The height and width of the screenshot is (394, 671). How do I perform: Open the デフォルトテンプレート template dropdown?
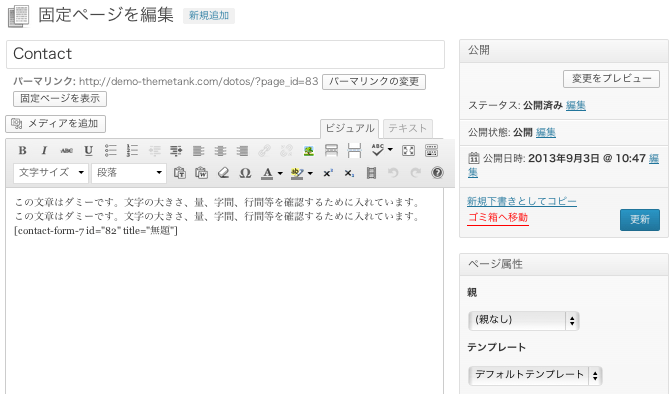[535, 375]
